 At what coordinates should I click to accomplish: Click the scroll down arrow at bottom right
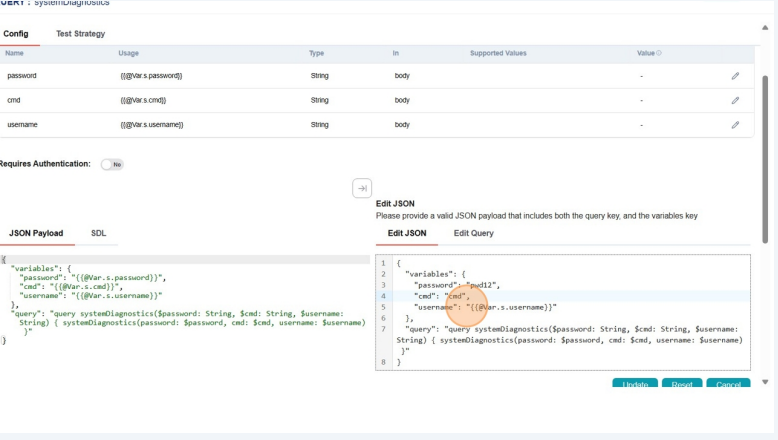pyautogui.click(x=765, y=382)
